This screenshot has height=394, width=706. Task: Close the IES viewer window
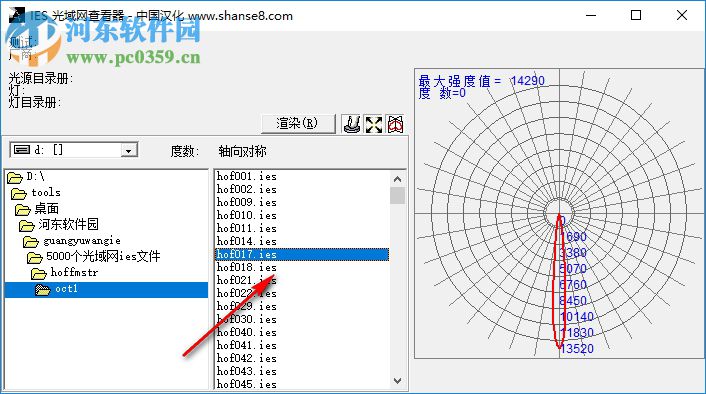[682, 15]
